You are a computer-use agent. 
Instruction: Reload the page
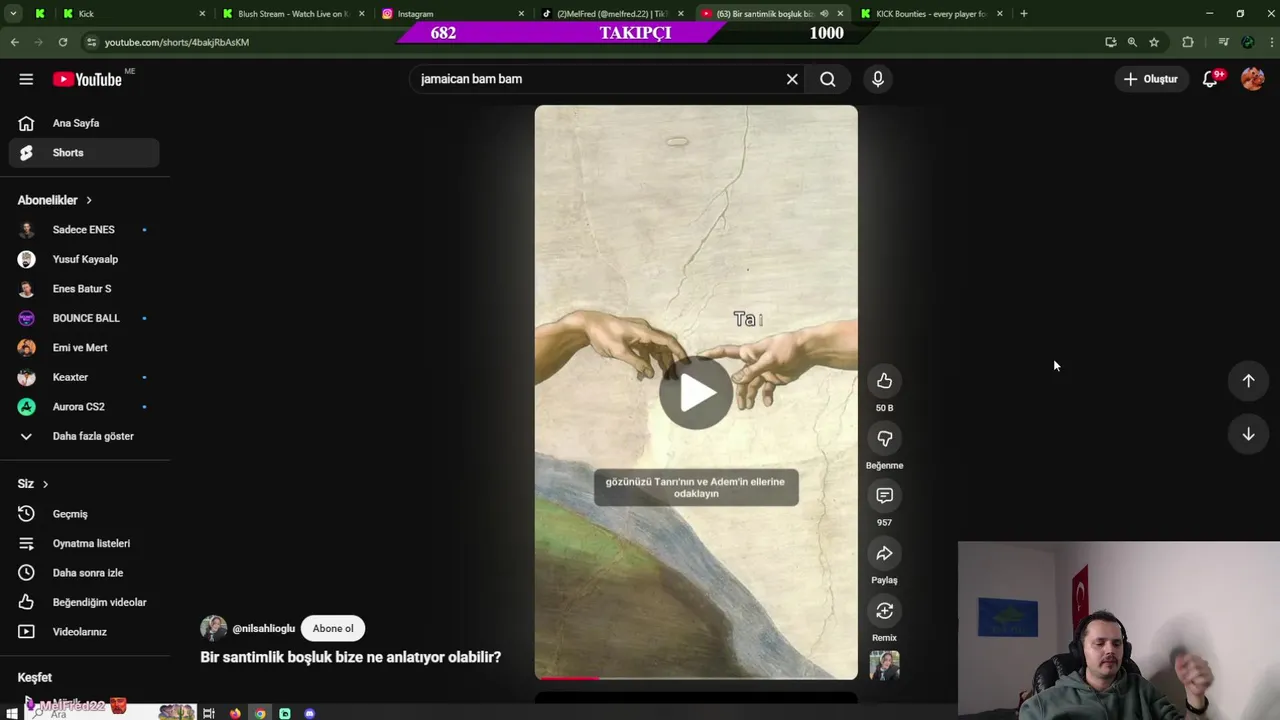point(63,42)
